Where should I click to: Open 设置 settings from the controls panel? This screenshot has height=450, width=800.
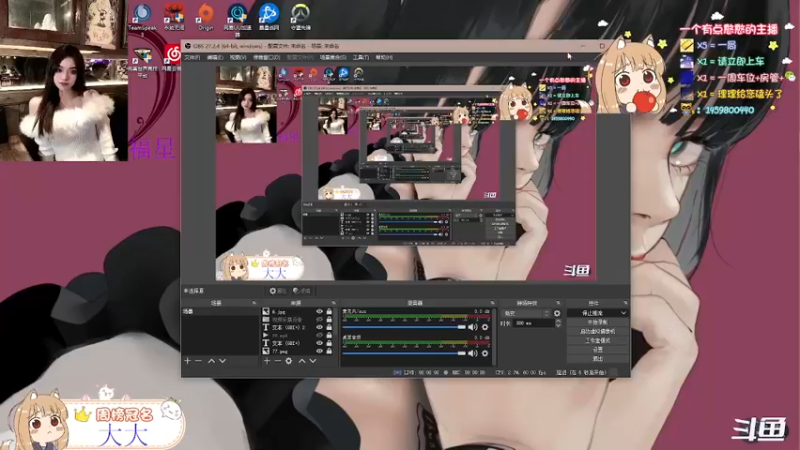pyautogui.click(x=597, y=349)
